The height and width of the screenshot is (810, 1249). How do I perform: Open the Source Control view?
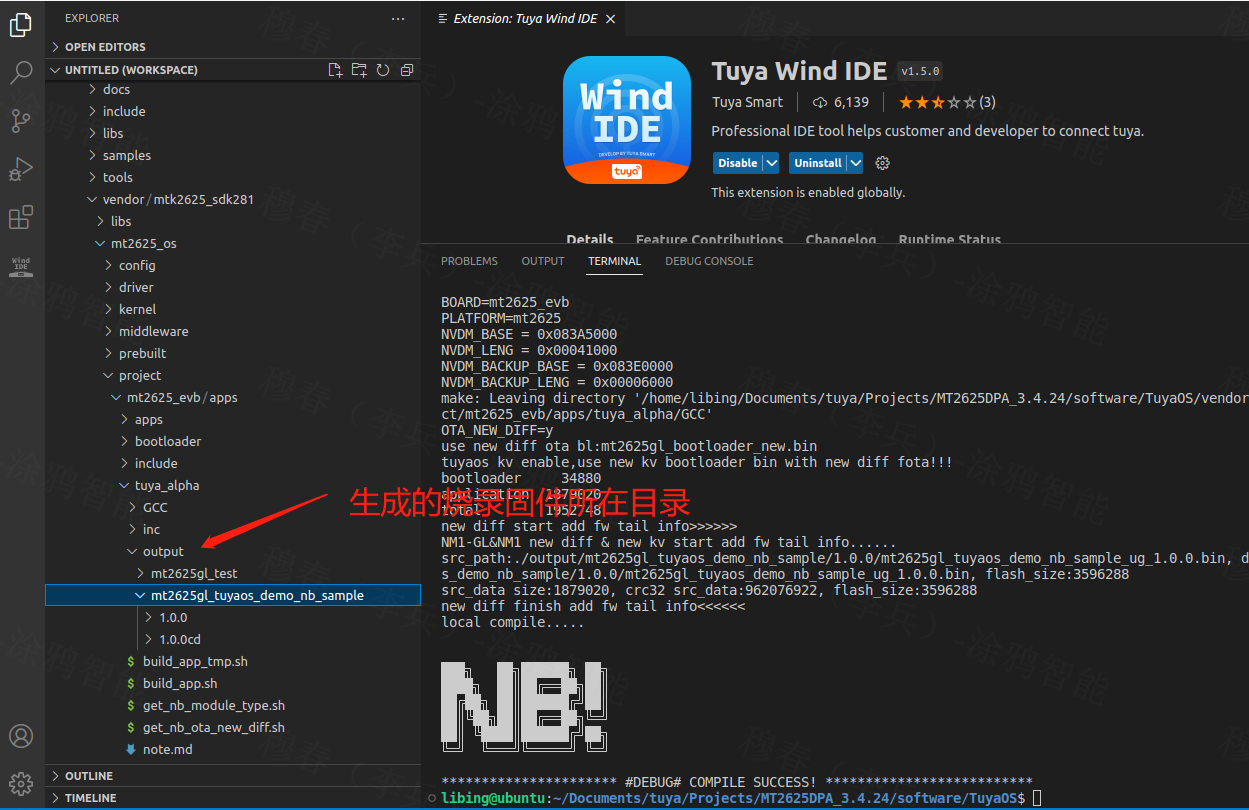[21, 121]
